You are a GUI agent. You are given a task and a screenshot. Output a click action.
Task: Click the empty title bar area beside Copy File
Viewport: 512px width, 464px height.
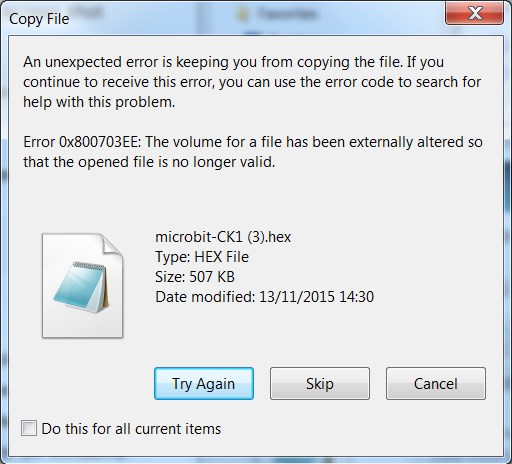pyautogui.click(x=253, y=17)
